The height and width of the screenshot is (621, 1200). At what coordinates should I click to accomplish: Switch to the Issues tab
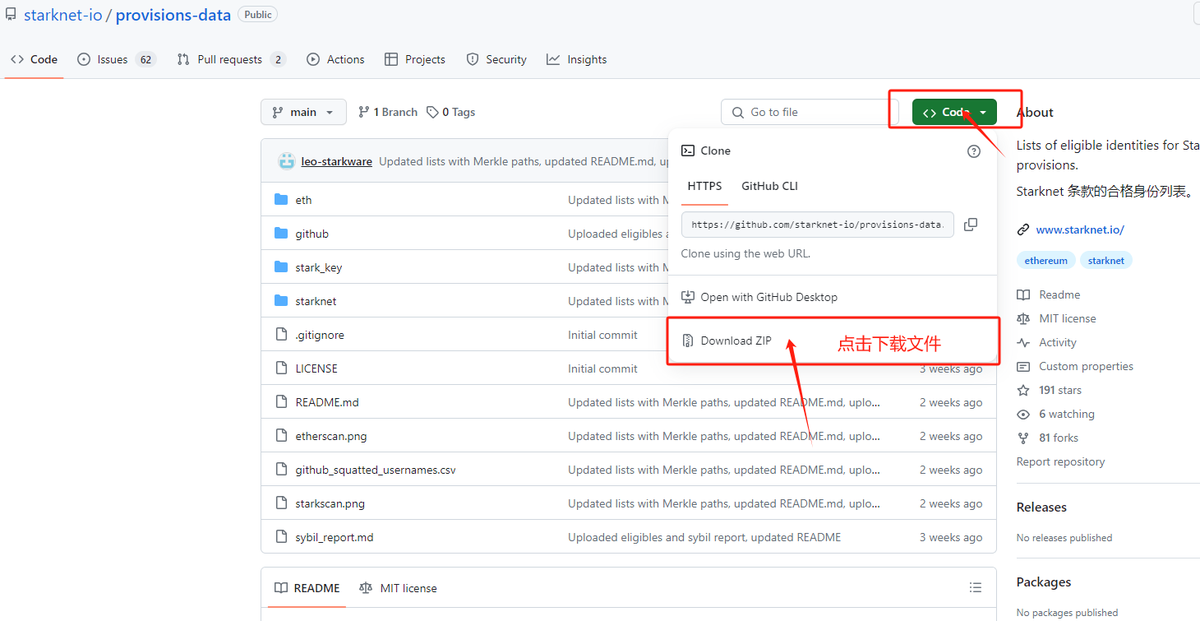[x=117, y=59]
